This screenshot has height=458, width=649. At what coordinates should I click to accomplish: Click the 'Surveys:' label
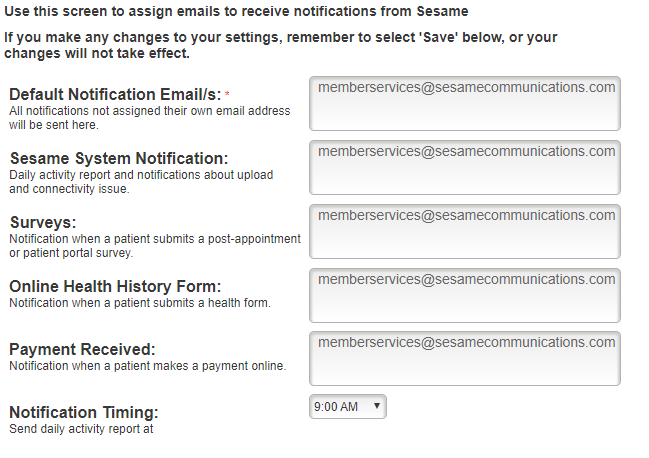[43, 223]
